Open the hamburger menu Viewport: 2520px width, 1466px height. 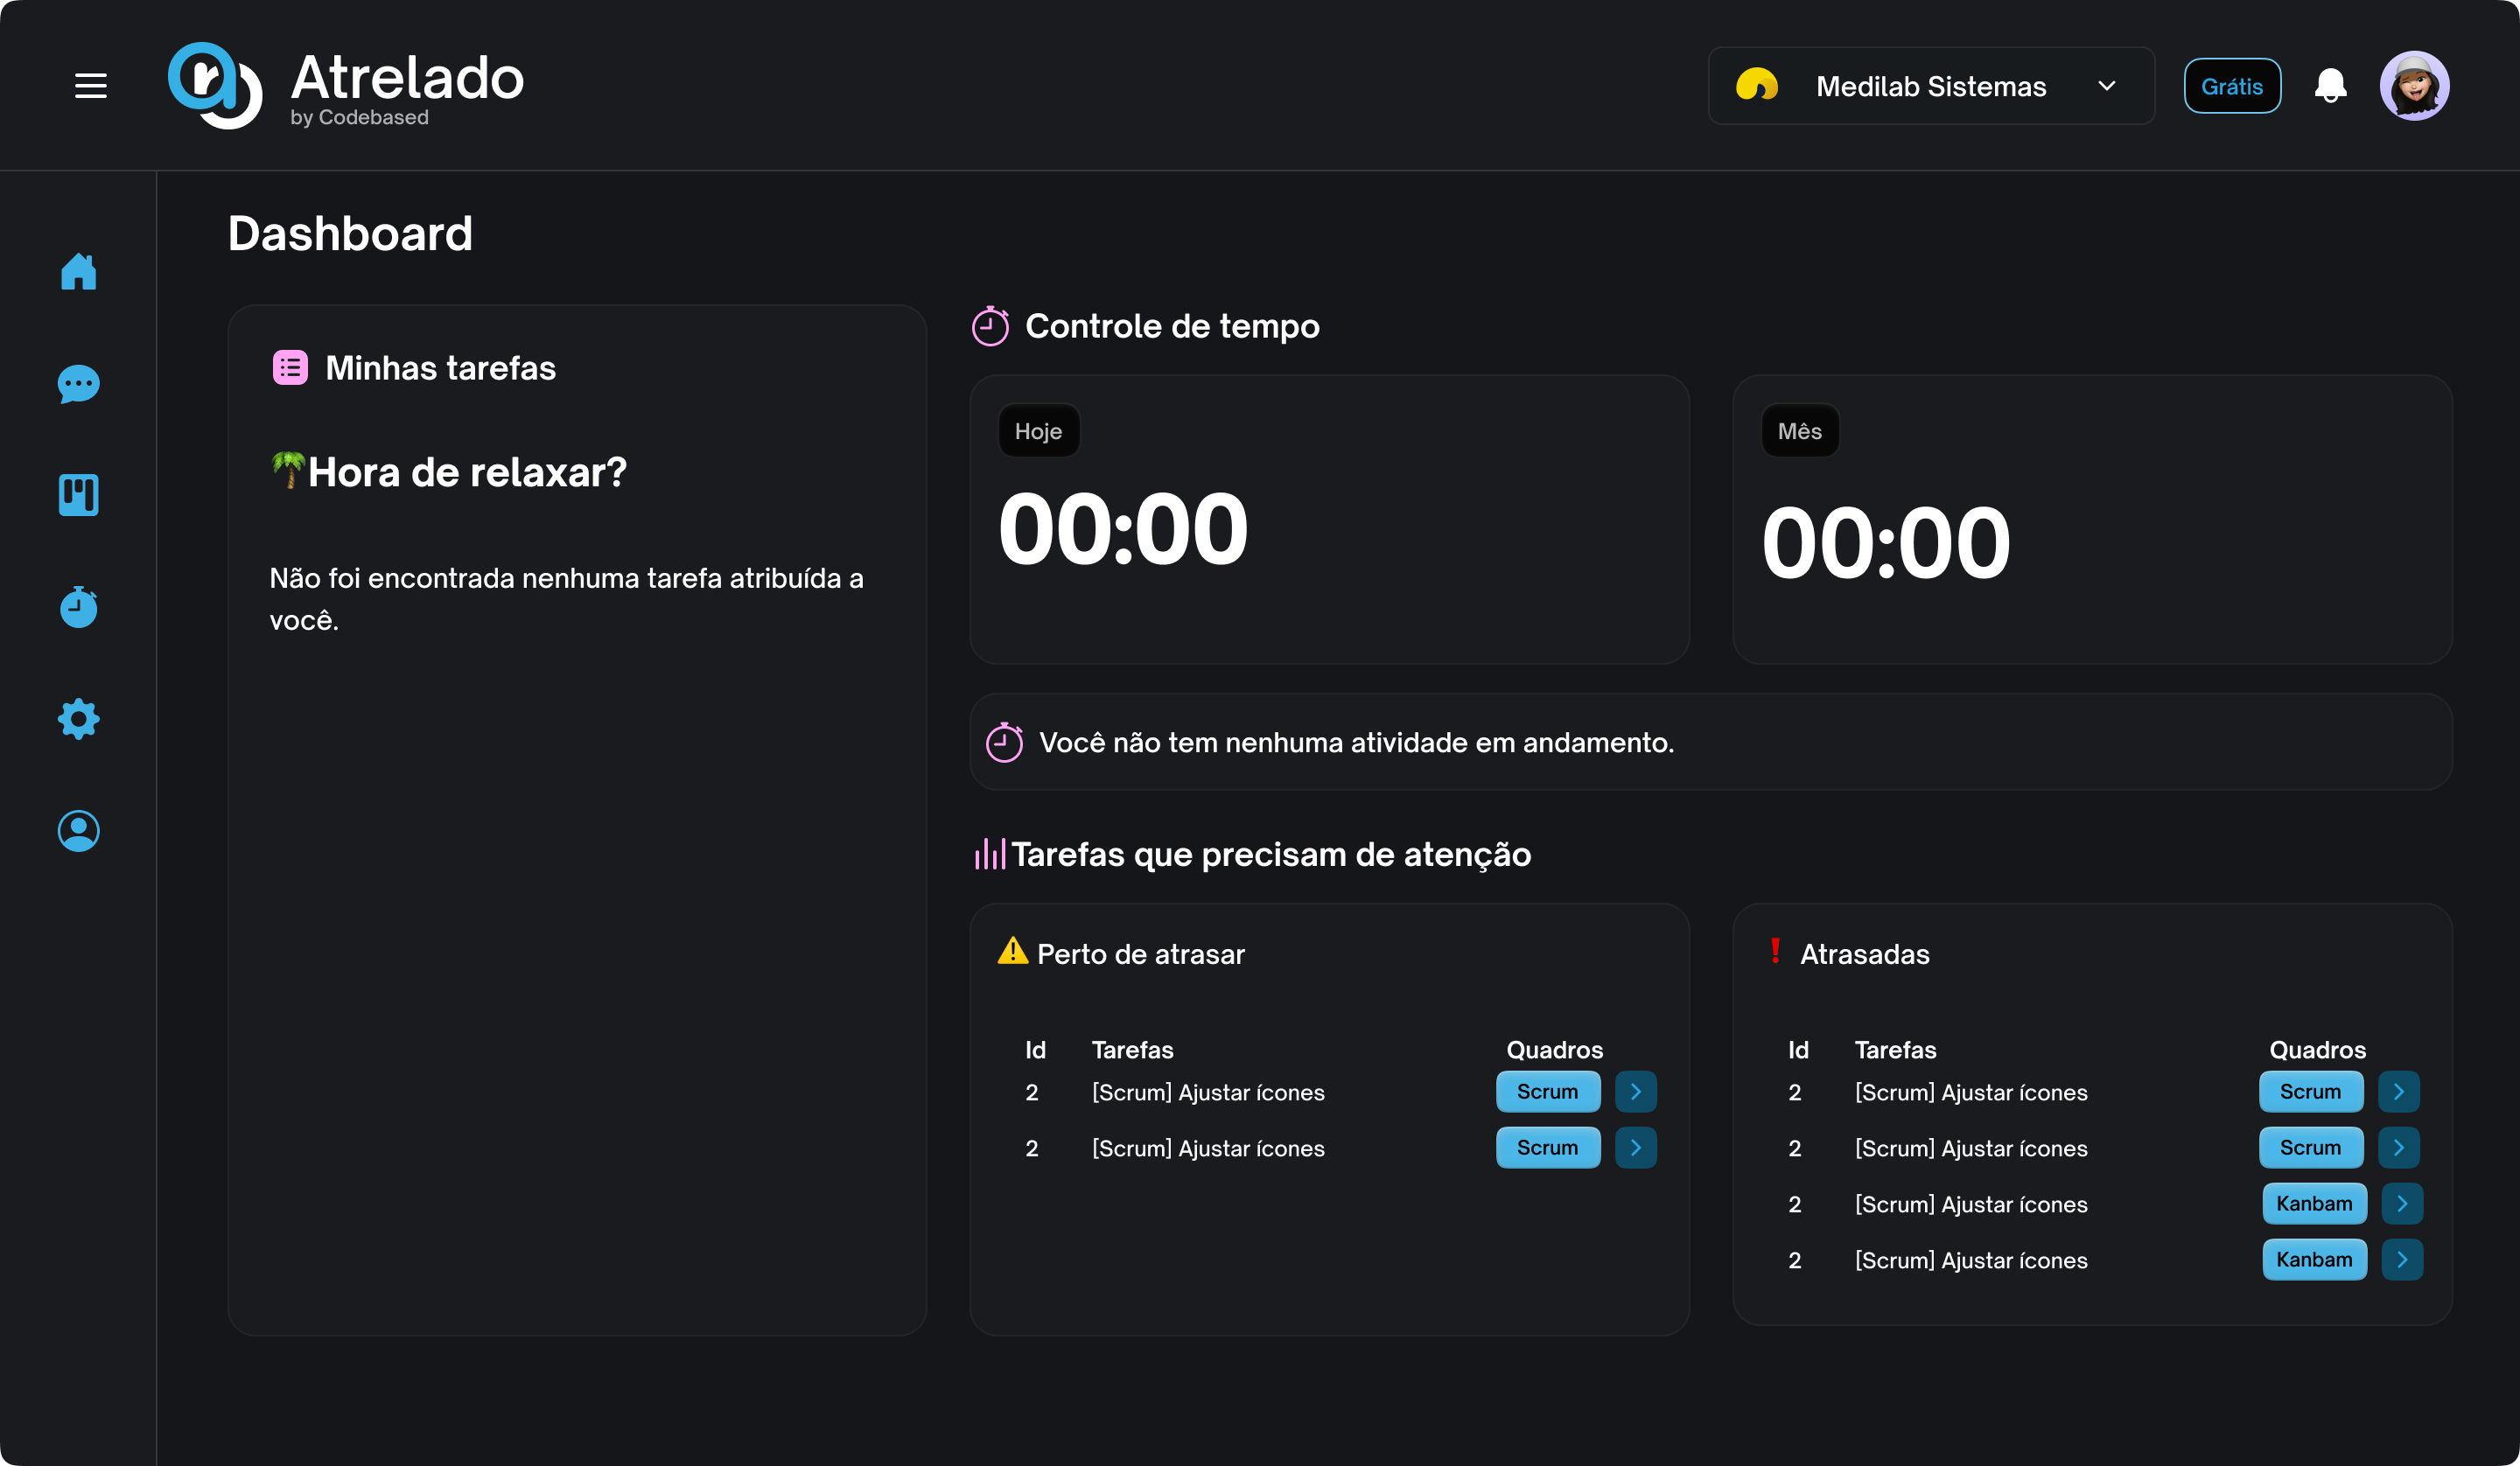coord(91,86)
